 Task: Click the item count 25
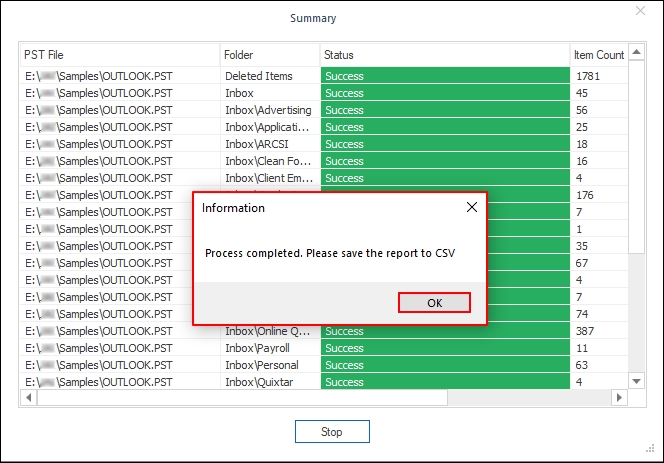[x=581, y=127]
